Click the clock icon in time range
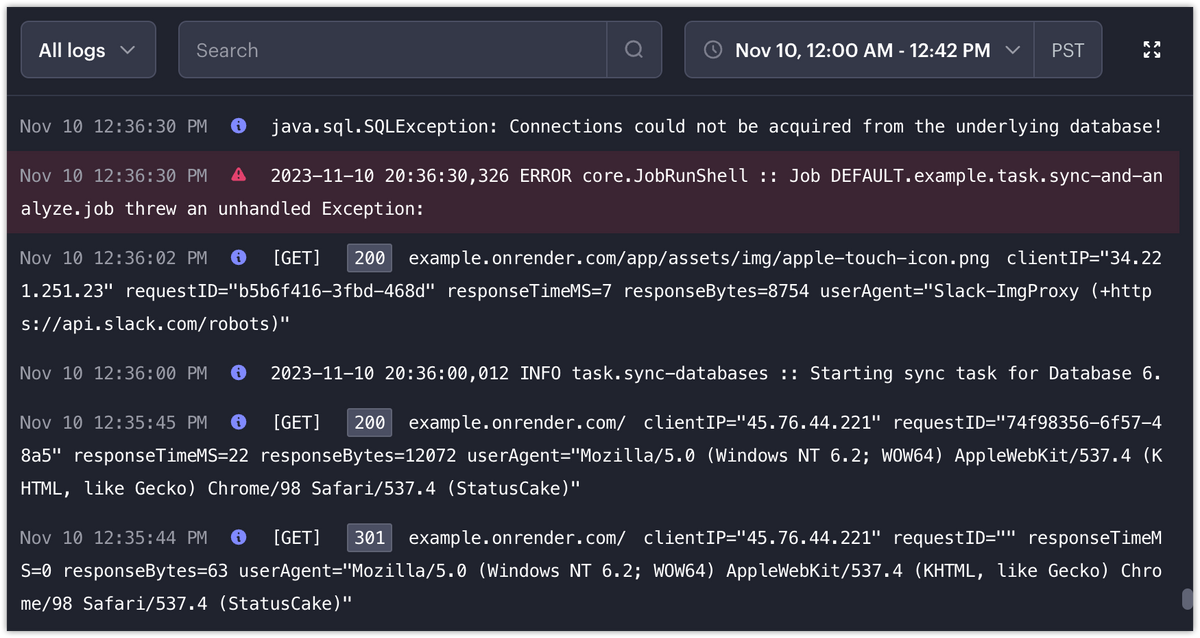Screen dimensions: 1200x638 point(713,50)
